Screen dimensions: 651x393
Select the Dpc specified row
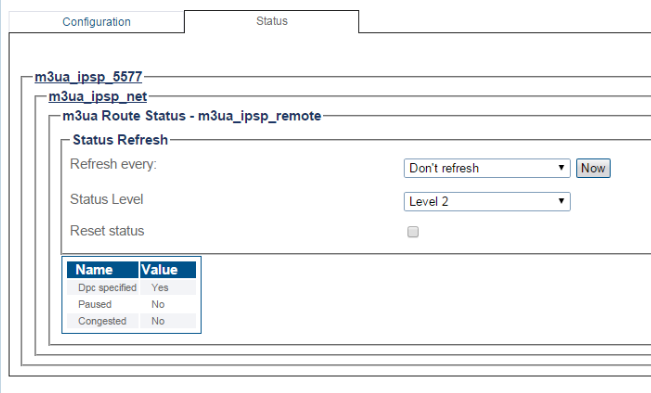[131, 287]
